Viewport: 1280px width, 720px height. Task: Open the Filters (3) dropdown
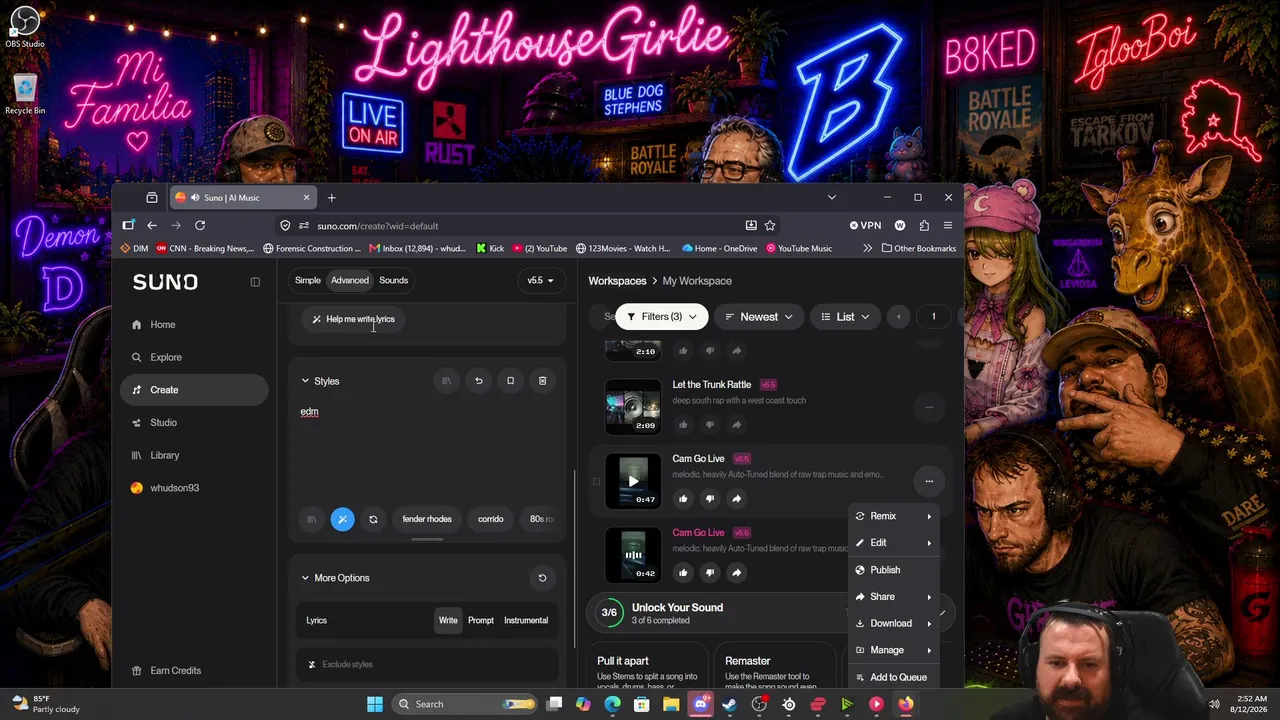(x=661, y=317)
